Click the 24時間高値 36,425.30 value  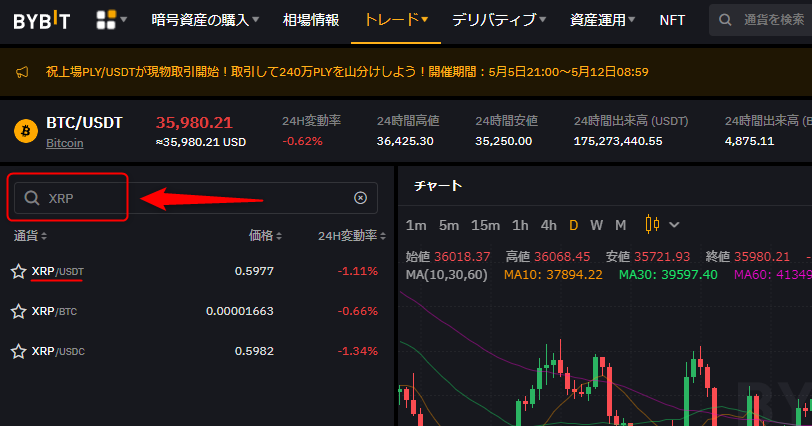tap(405, 141)
